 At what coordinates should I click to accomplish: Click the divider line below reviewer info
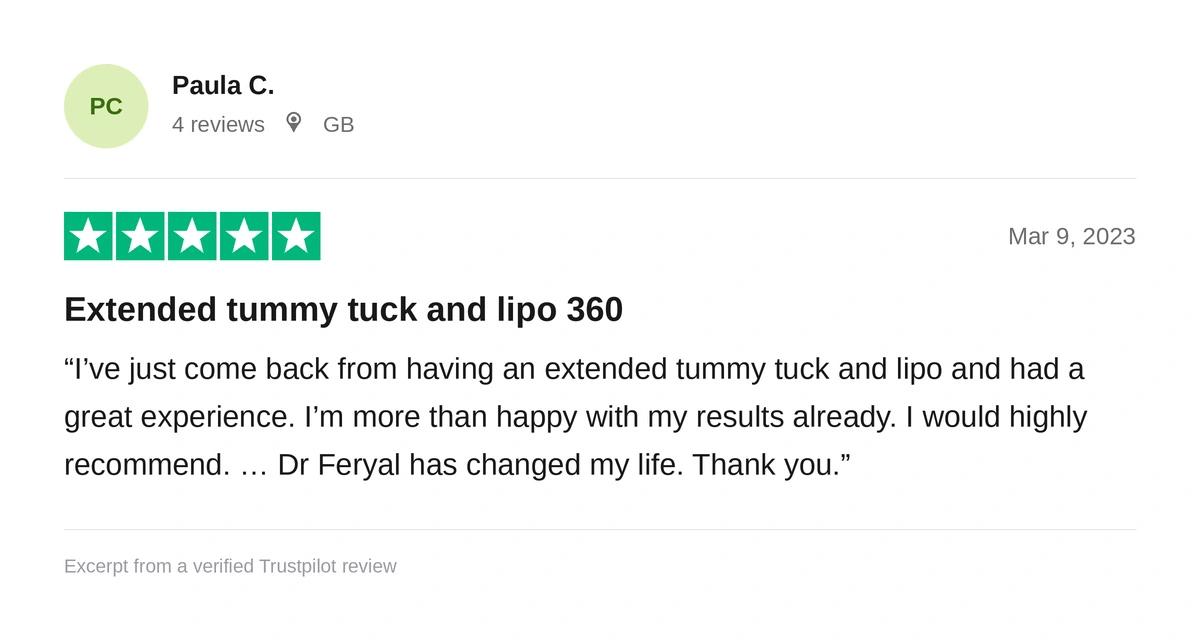coord(600,178)
